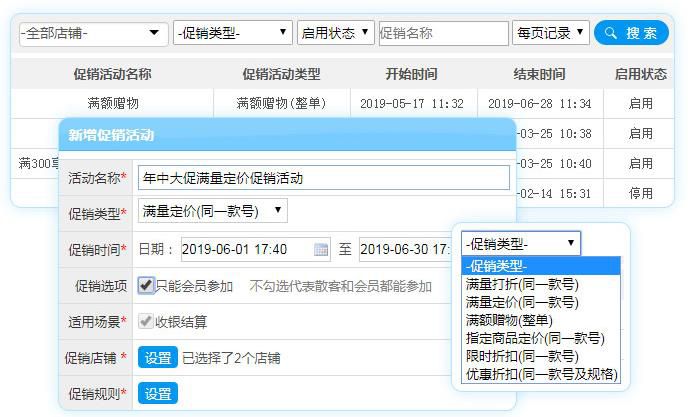
Task: Click end time 2019-06-28 11:34 cell
Action: (540, 104)
